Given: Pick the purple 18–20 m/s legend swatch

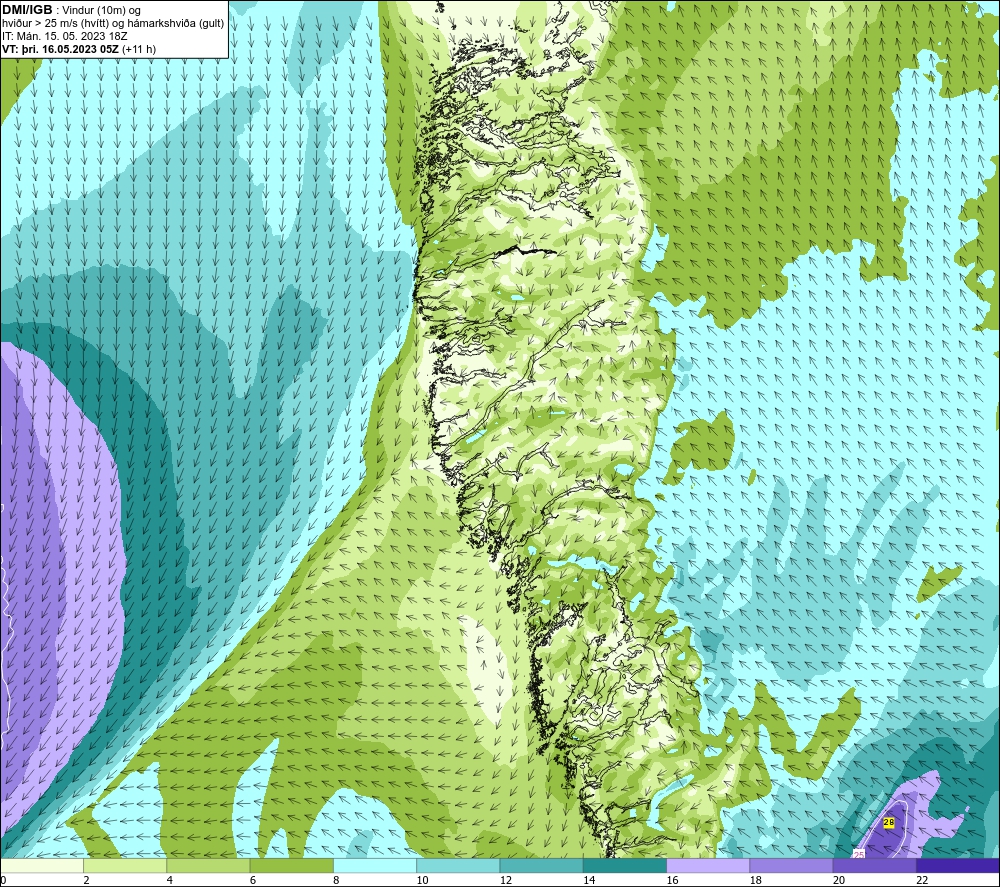Looking at the screenshot, I should [x=791, y=865].
